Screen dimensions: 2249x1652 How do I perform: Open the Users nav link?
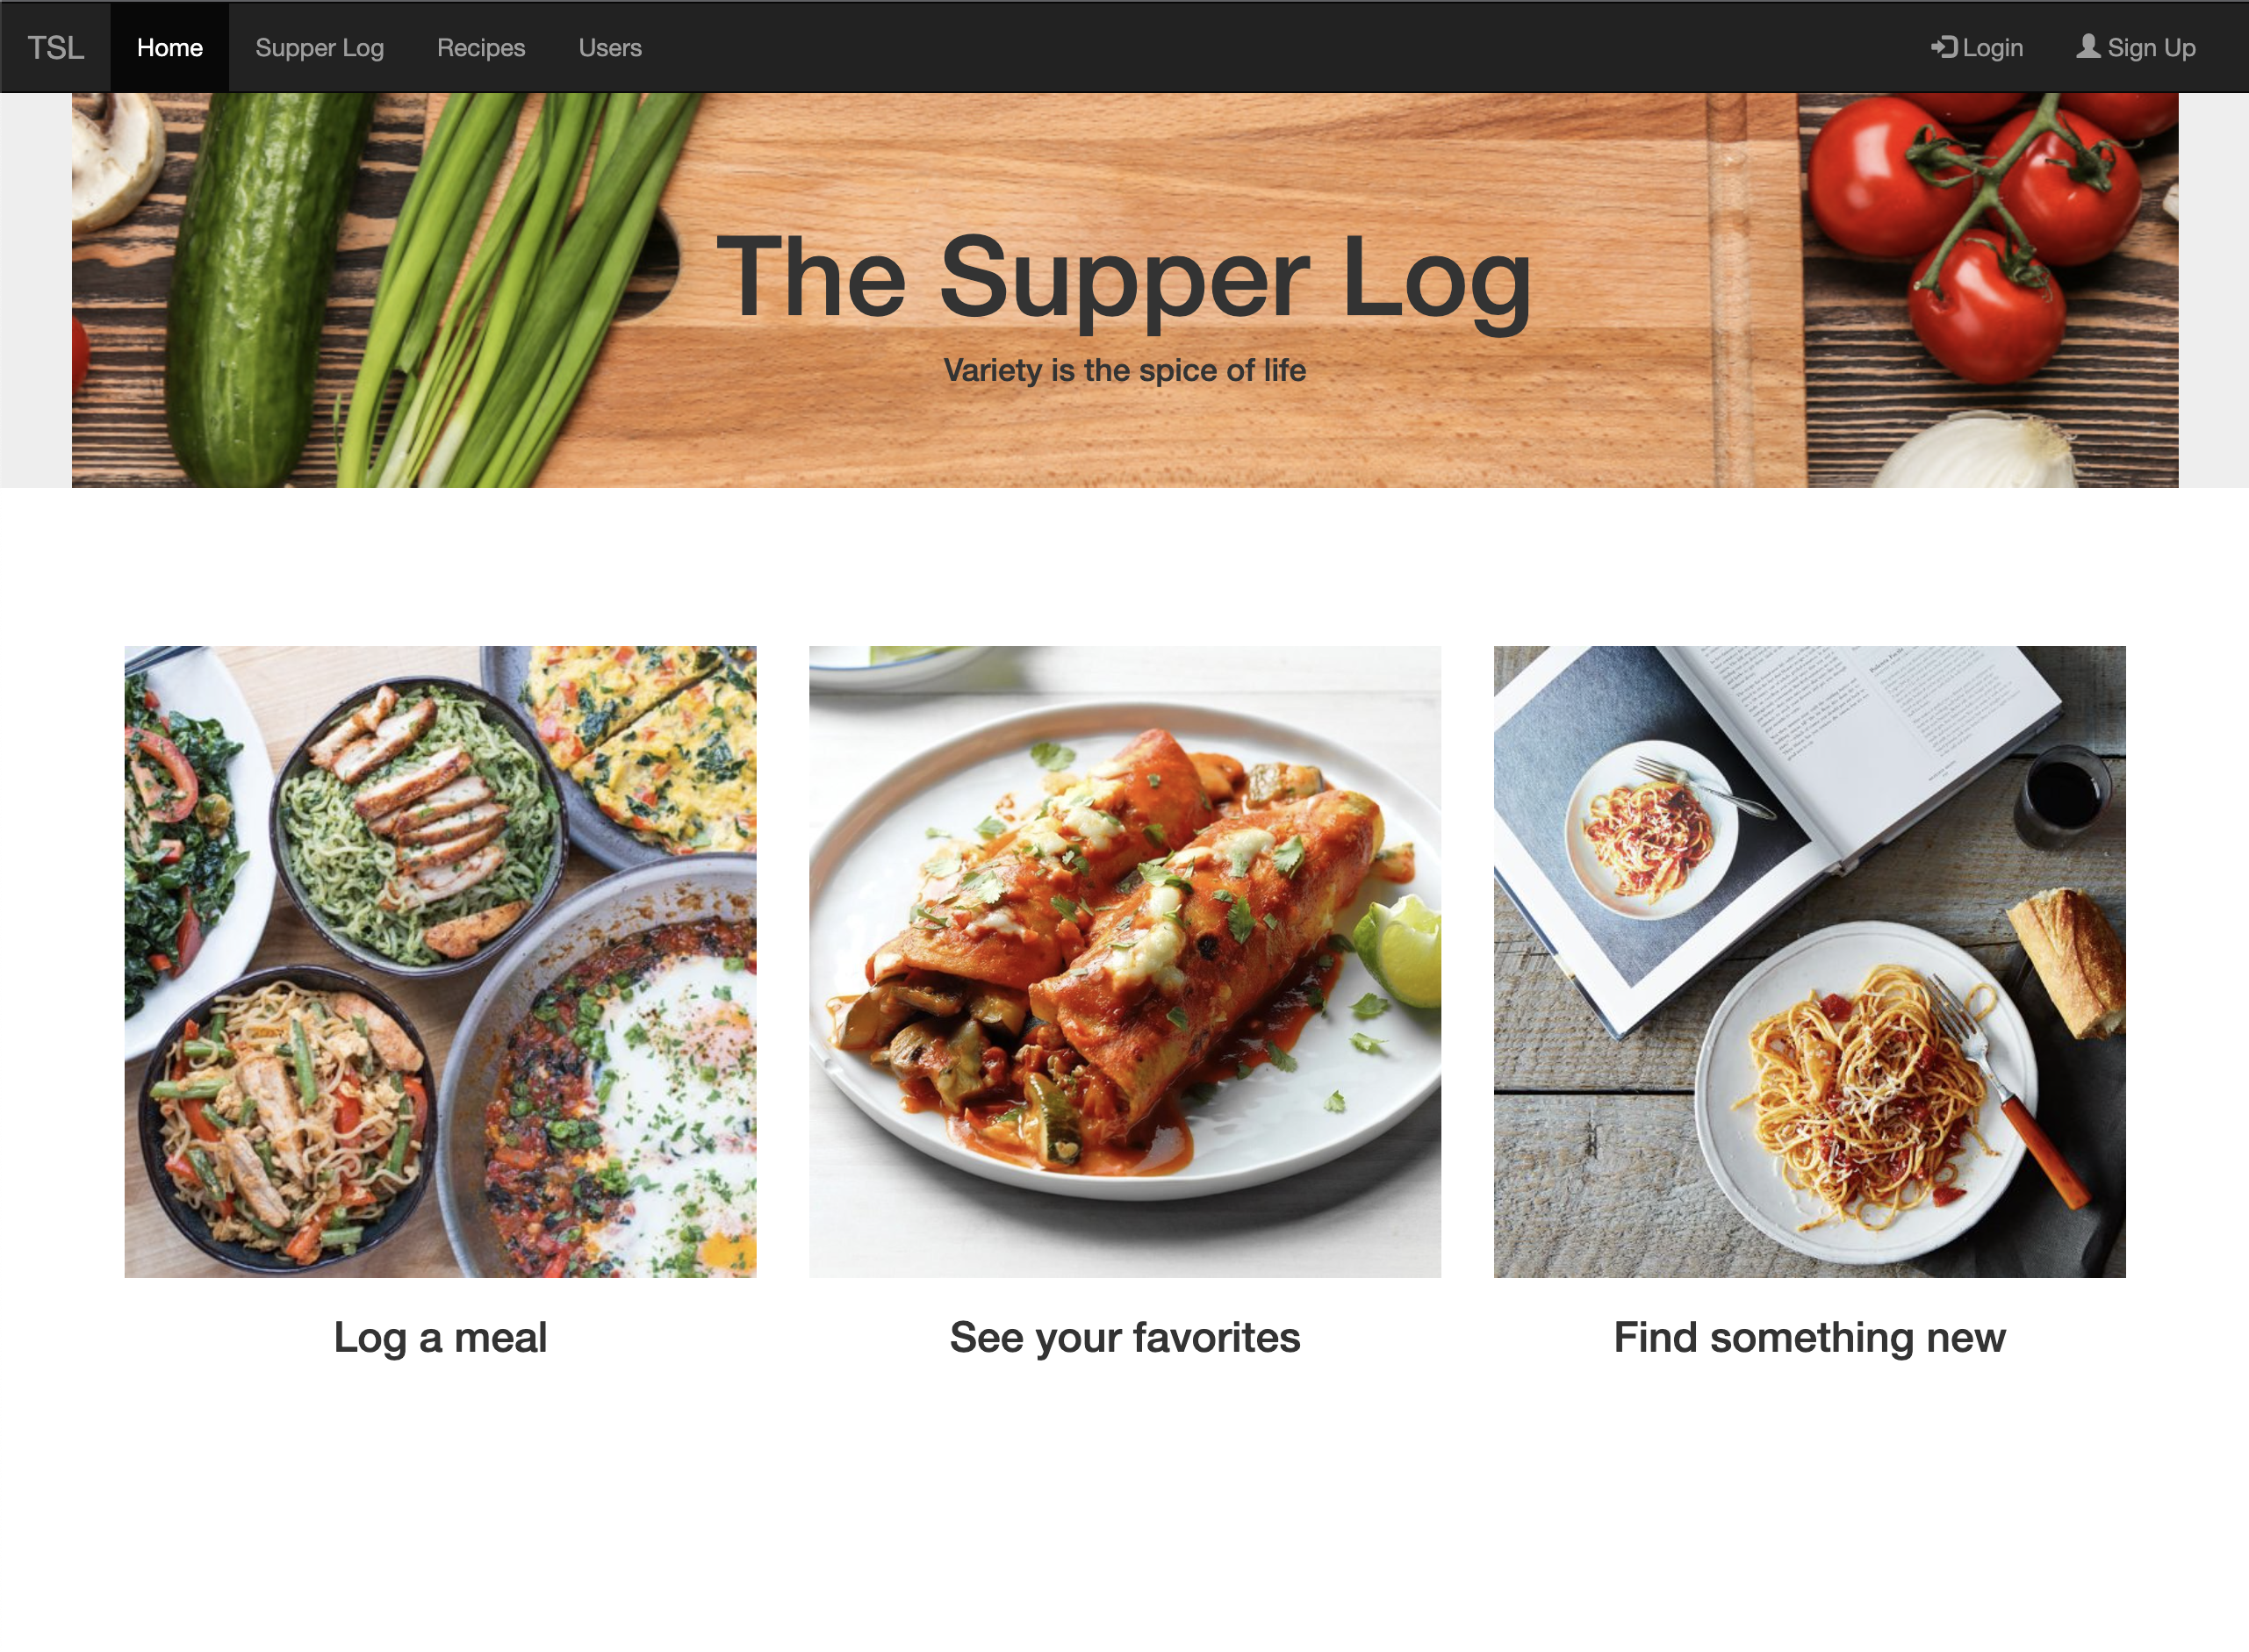coord(610,48)
